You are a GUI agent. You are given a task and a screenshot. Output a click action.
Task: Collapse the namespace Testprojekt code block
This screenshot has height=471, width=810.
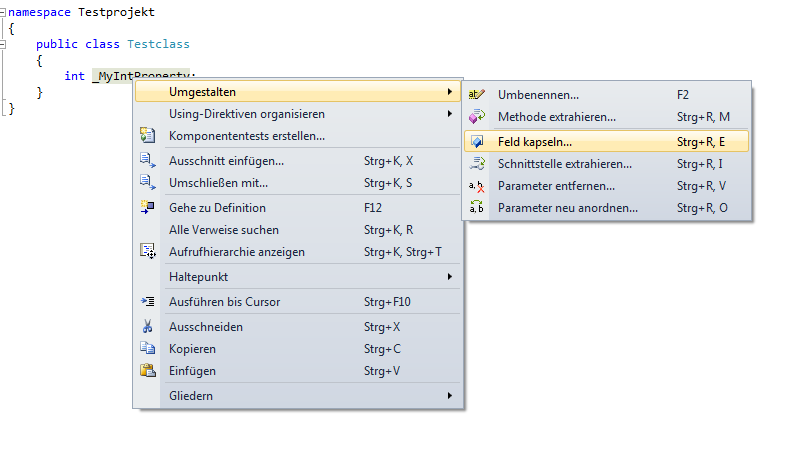click(4, 13)
